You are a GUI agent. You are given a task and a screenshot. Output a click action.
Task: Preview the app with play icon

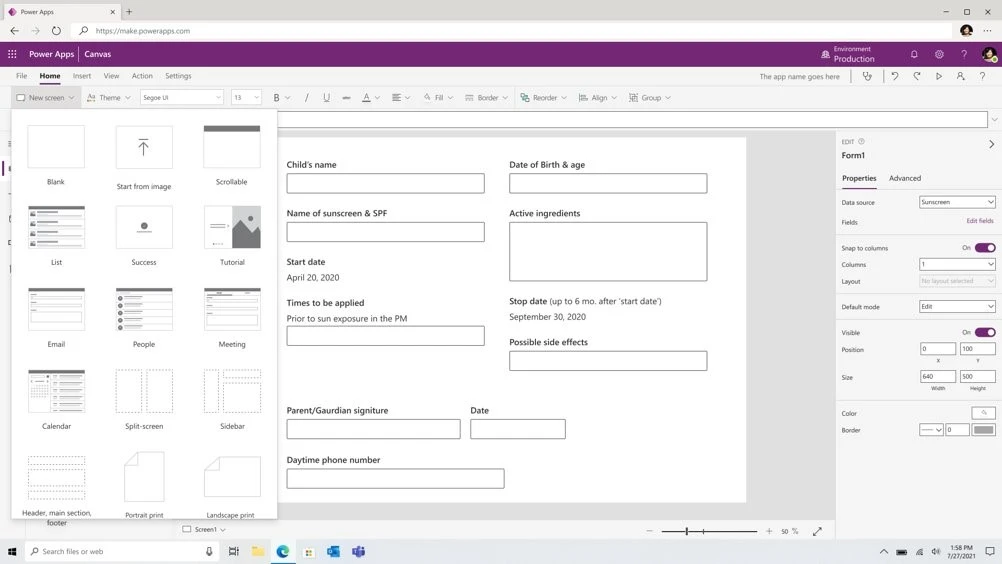(939, 76)
